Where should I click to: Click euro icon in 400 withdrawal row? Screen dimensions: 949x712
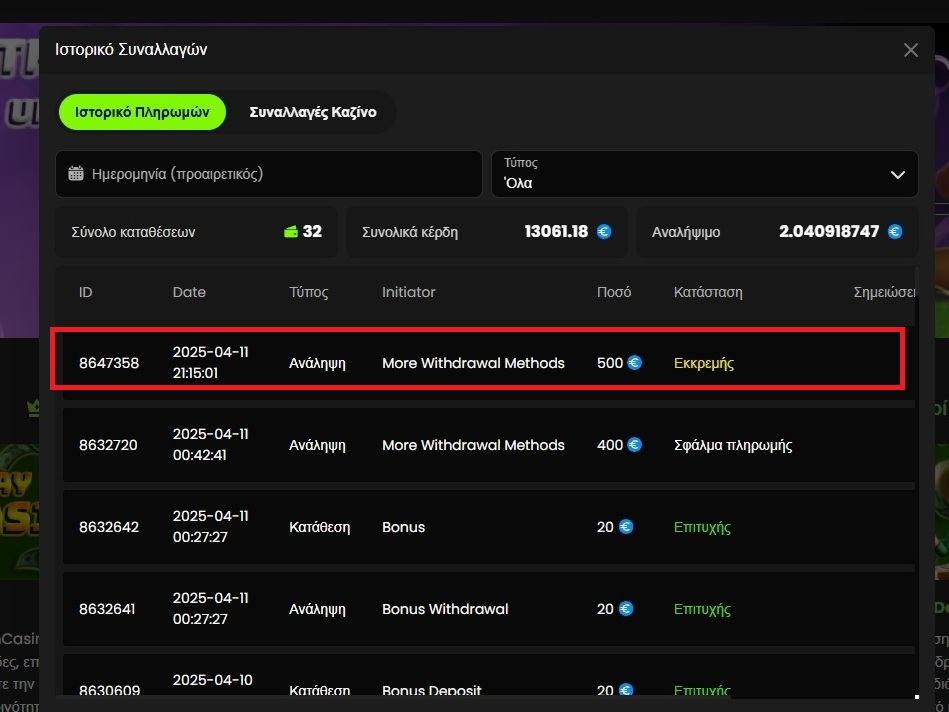pyautogui.click(x=634, y=445)
